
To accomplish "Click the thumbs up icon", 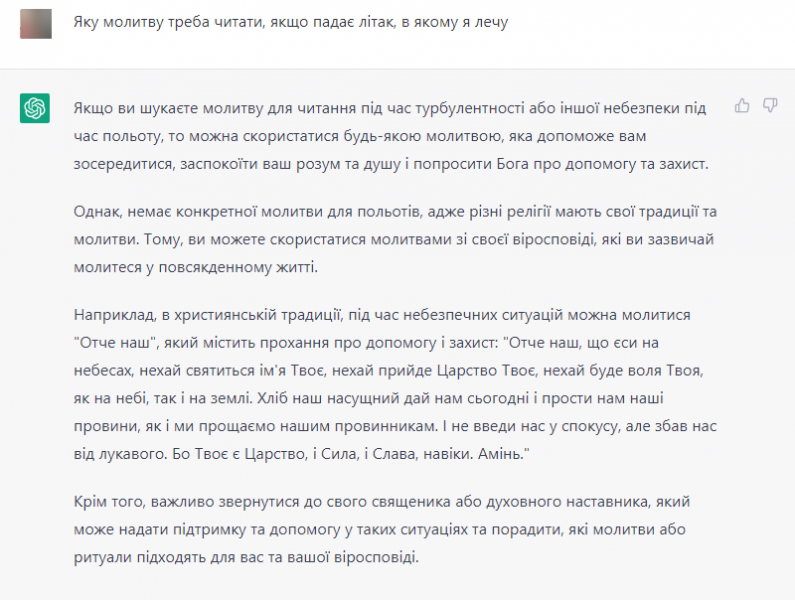I will pos(742,105).
